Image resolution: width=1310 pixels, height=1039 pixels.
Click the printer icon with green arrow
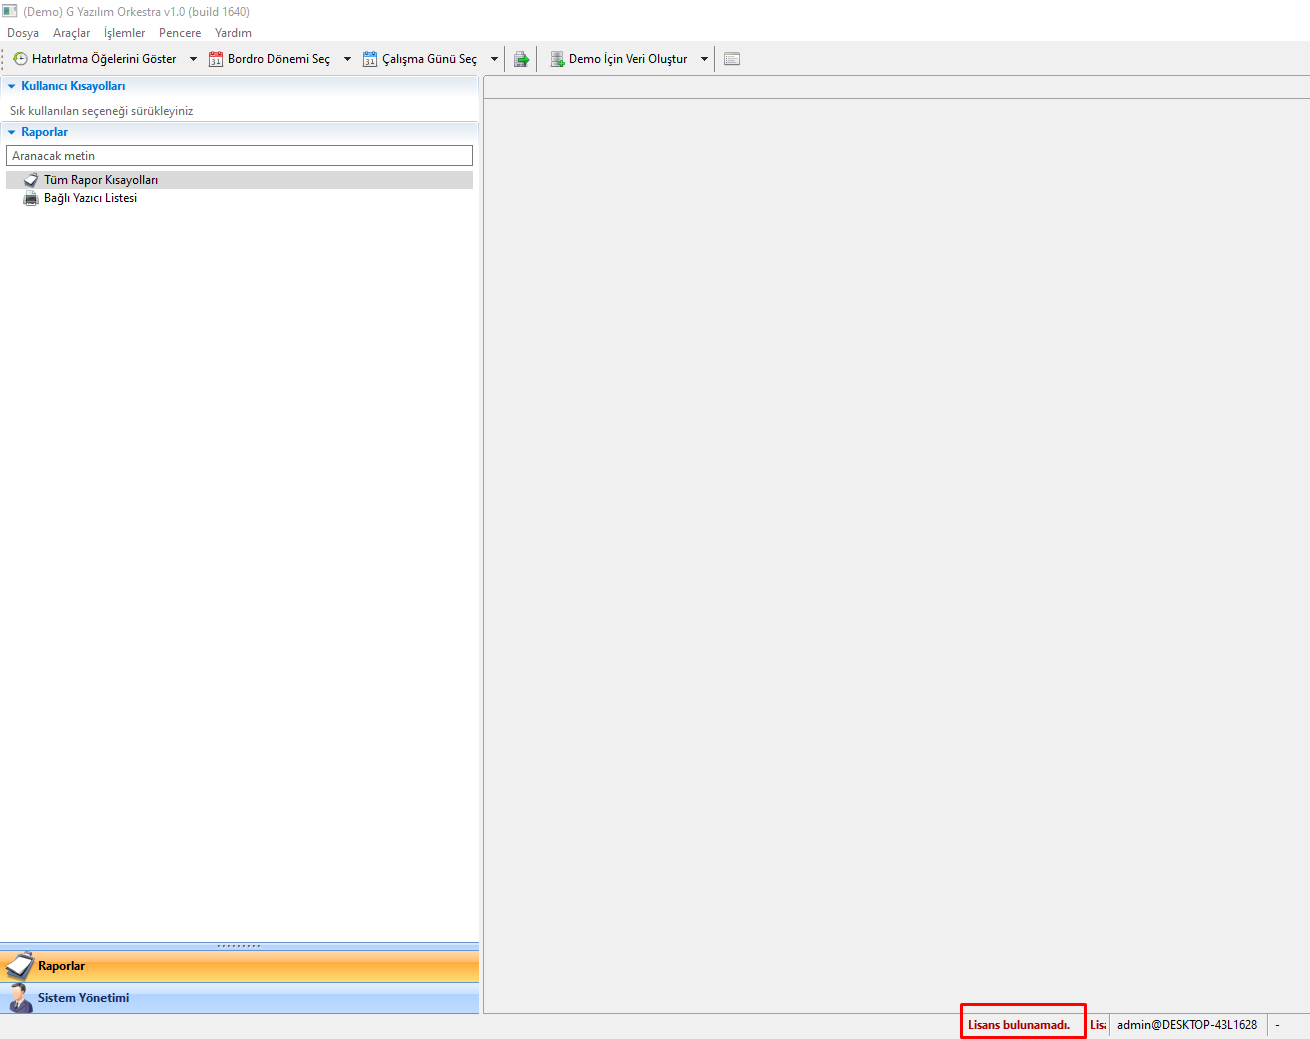point(521,59)
